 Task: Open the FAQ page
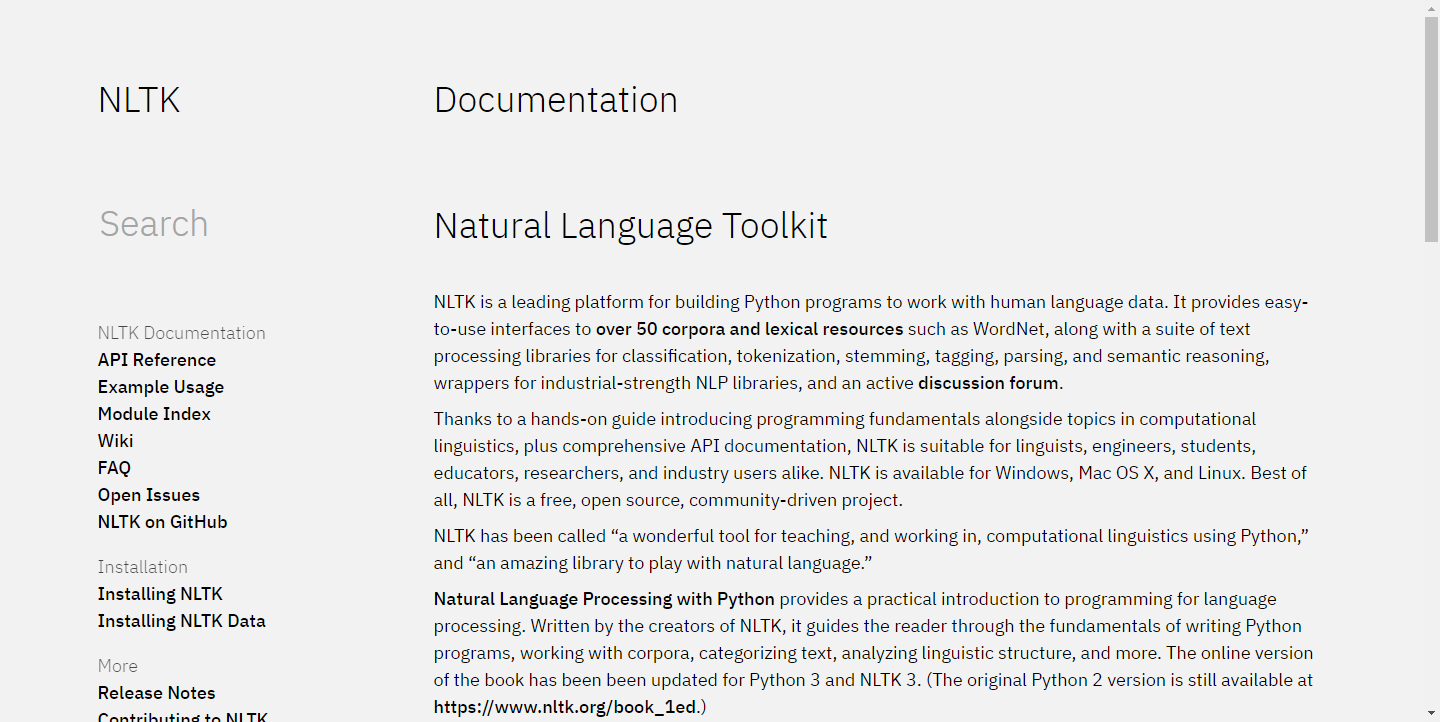(114, 468)
